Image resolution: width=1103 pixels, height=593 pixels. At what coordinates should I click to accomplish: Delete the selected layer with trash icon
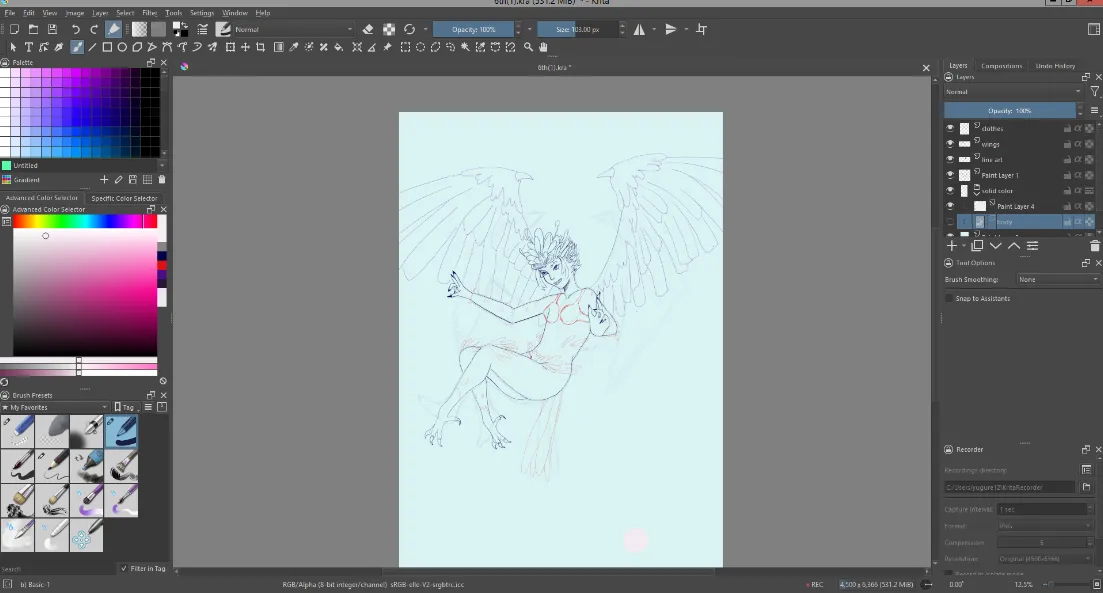point(1095,246)
